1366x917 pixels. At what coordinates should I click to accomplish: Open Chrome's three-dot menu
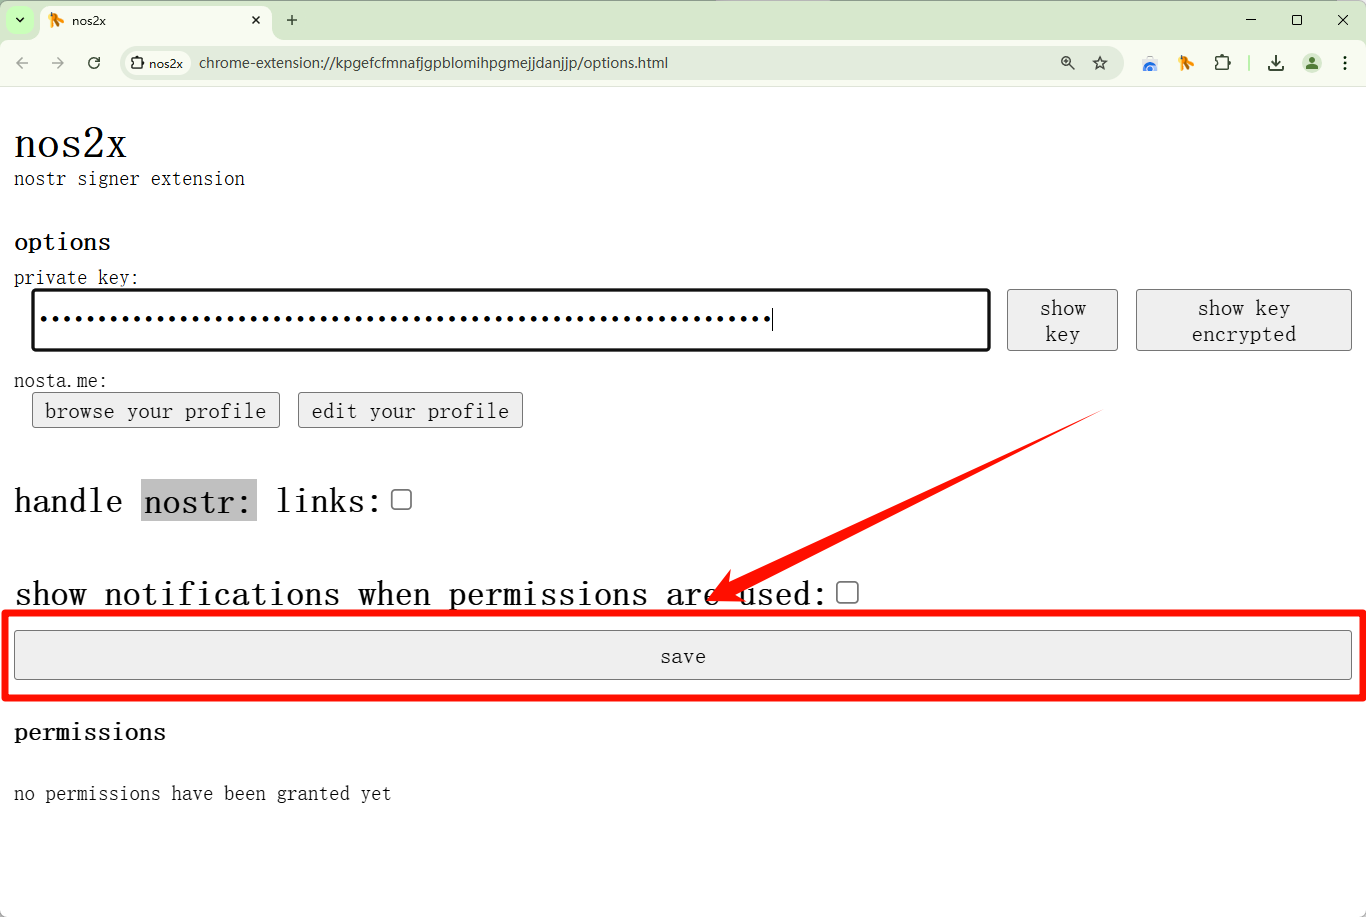click(1345, 63)
